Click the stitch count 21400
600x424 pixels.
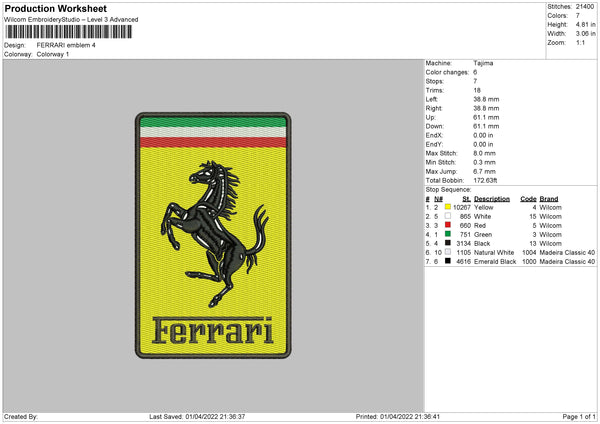pos(585,7)
